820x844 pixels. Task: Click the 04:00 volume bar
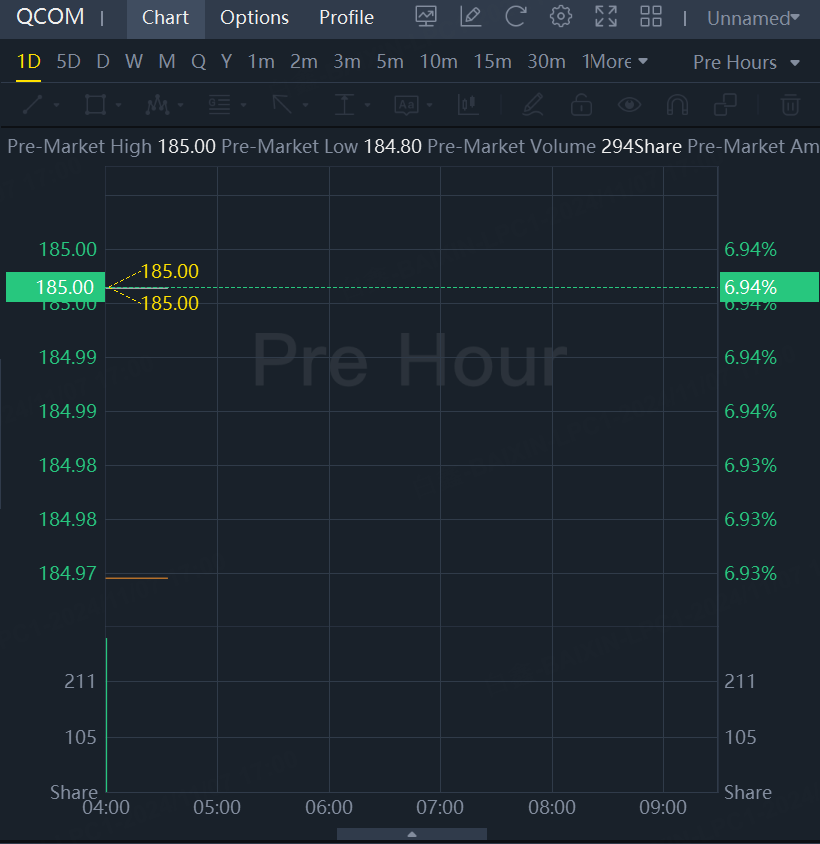coord(107,715)
